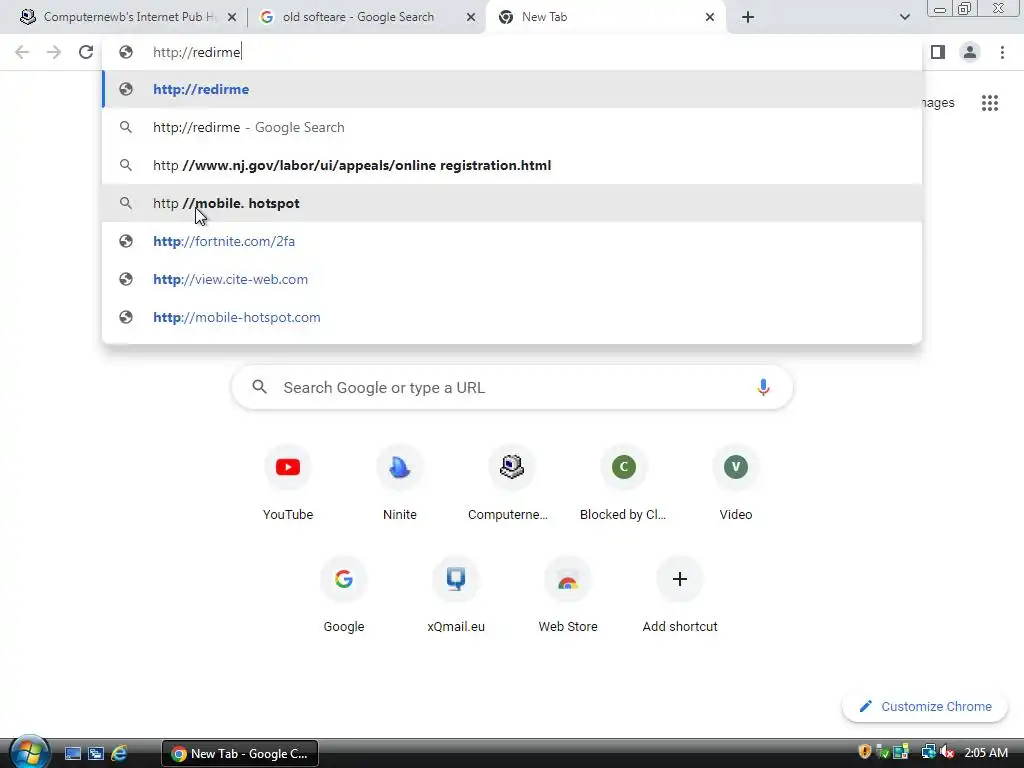The width and height of the screenshot is (1024, 768).
Task: Open the YouTube shortcut
Action: click(x=288, y=483)
